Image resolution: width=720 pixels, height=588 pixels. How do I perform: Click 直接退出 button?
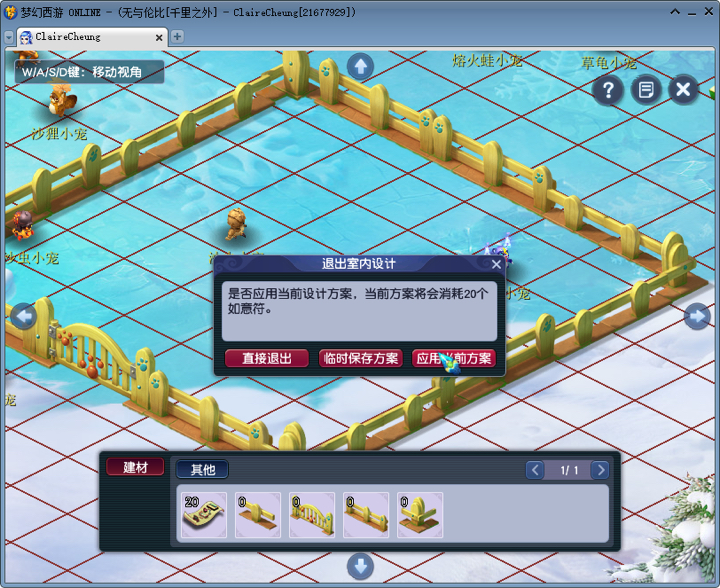[x=267, y=358]
